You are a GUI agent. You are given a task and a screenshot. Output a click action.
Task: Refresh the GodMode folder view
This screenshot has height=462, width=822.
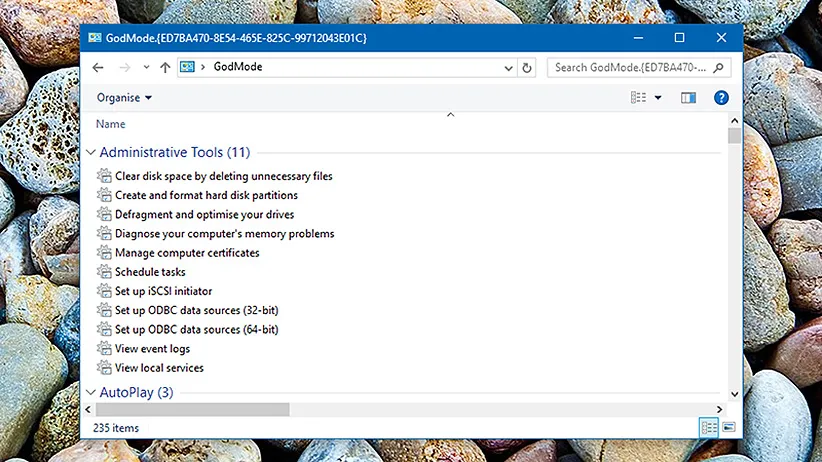coord(528,67)
